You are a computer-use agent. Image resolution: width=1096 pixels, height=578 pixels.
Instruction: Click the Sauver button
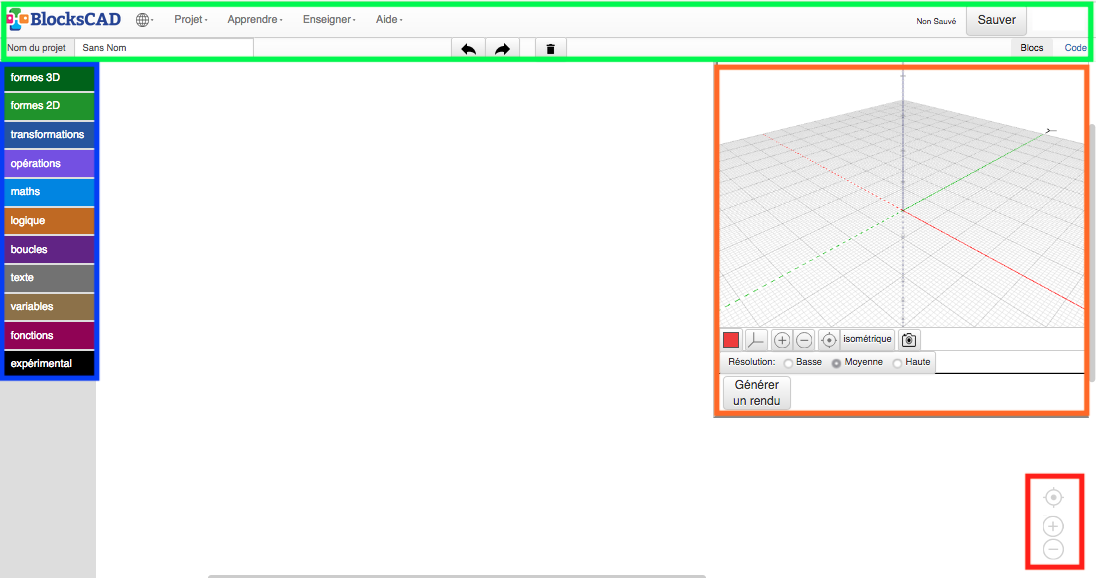pos(996,20)
